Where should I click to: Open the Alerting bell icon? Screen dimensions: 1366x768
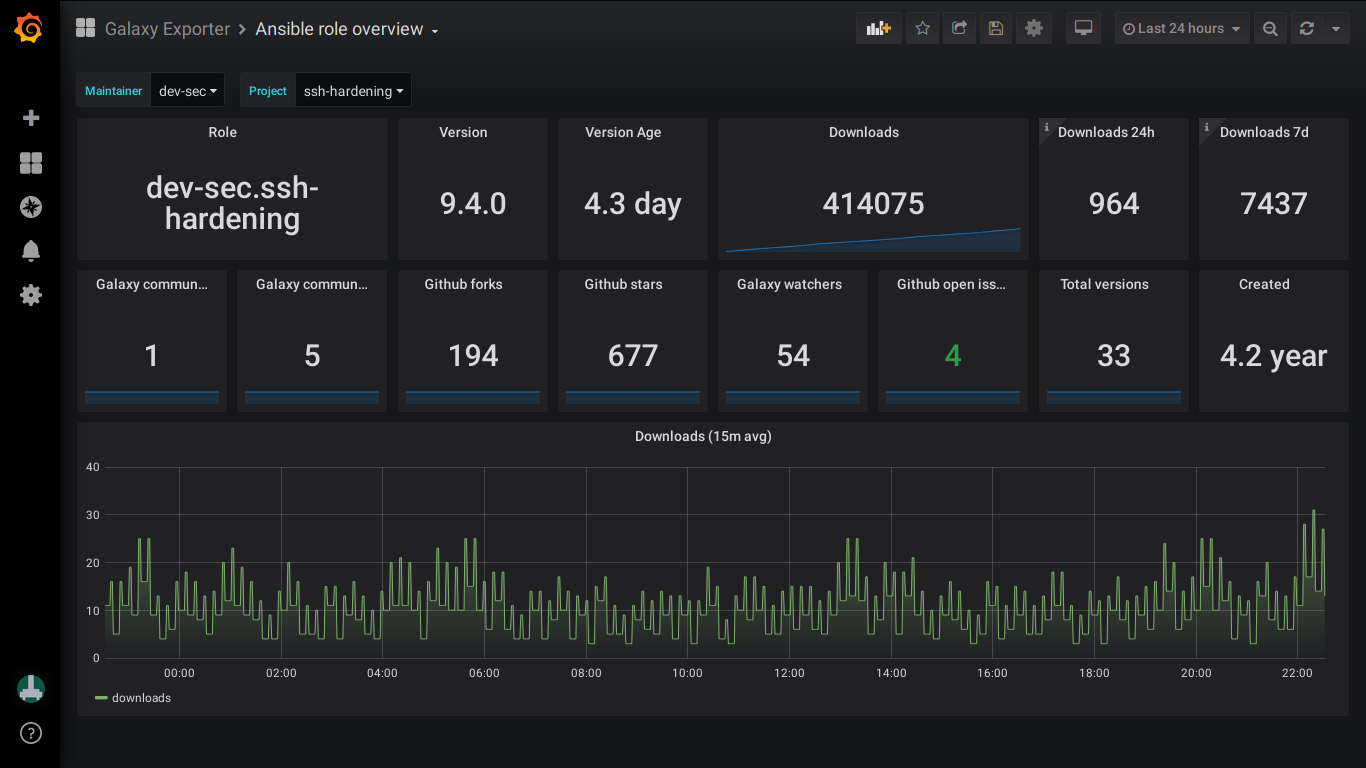coord(31,251)
